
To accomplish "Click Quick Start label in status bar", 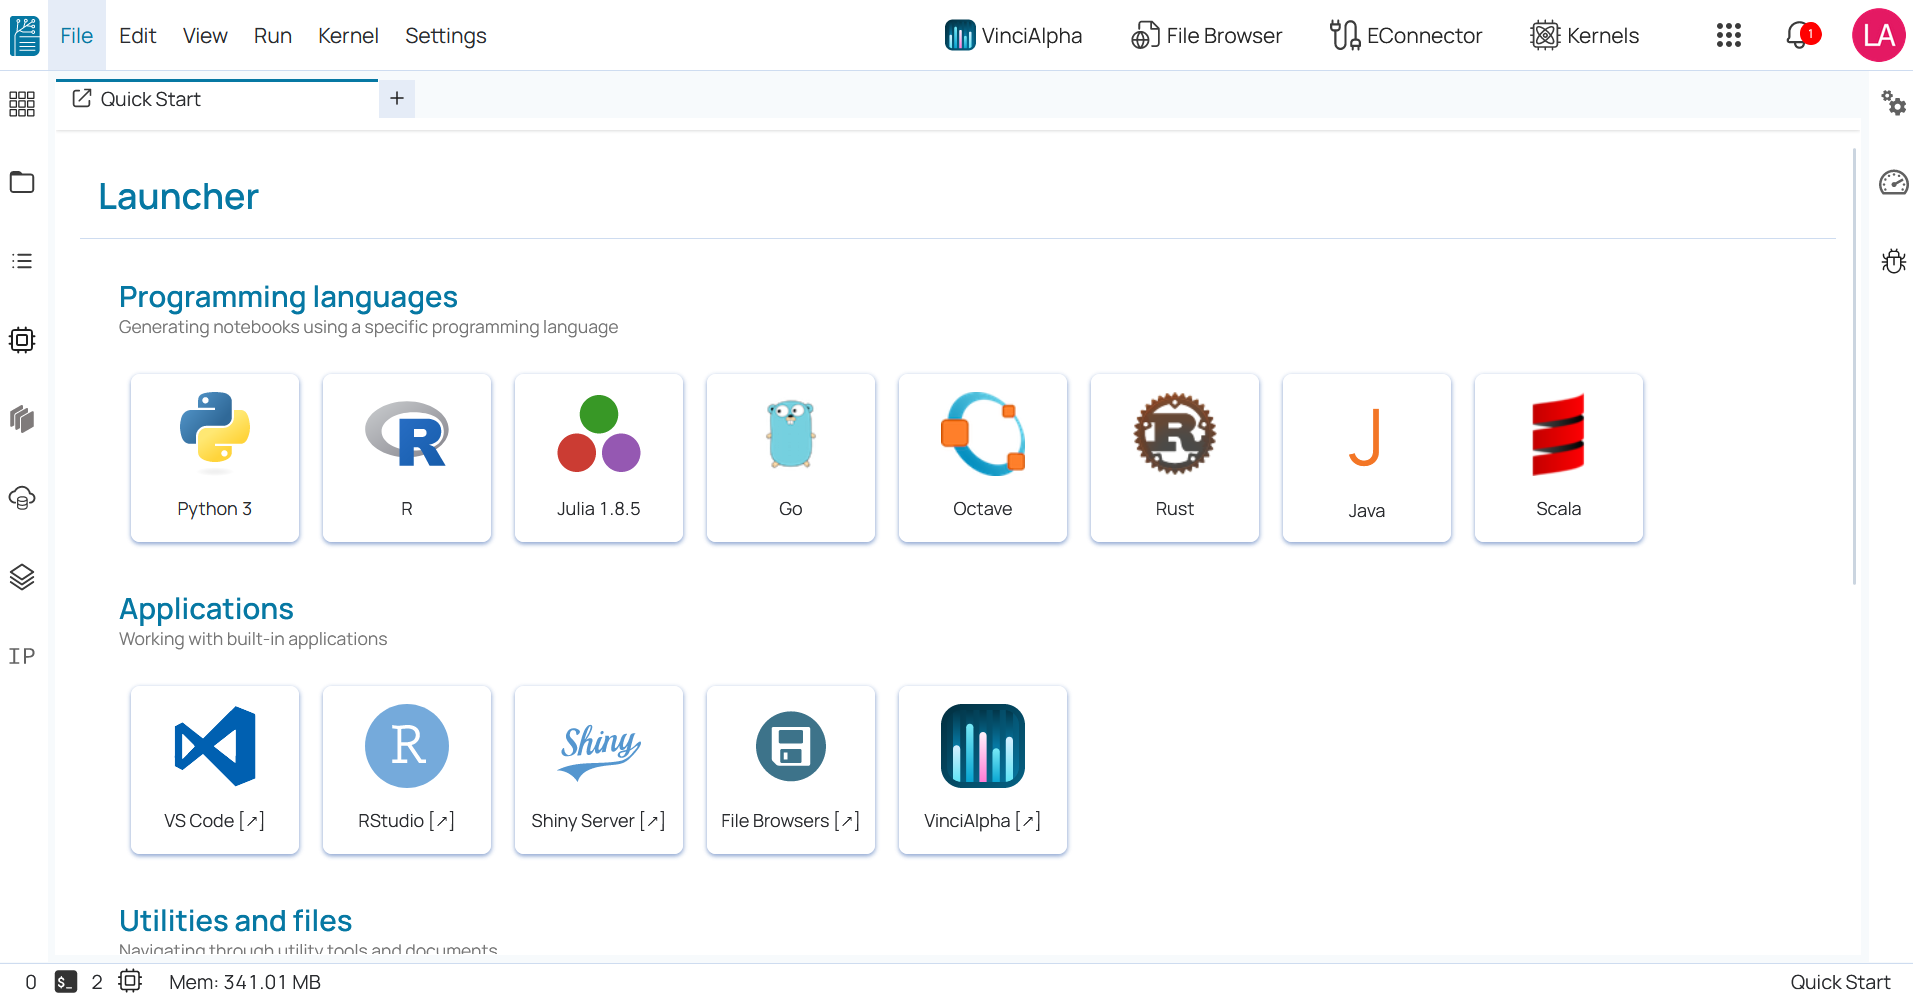I will point(1840,982).
